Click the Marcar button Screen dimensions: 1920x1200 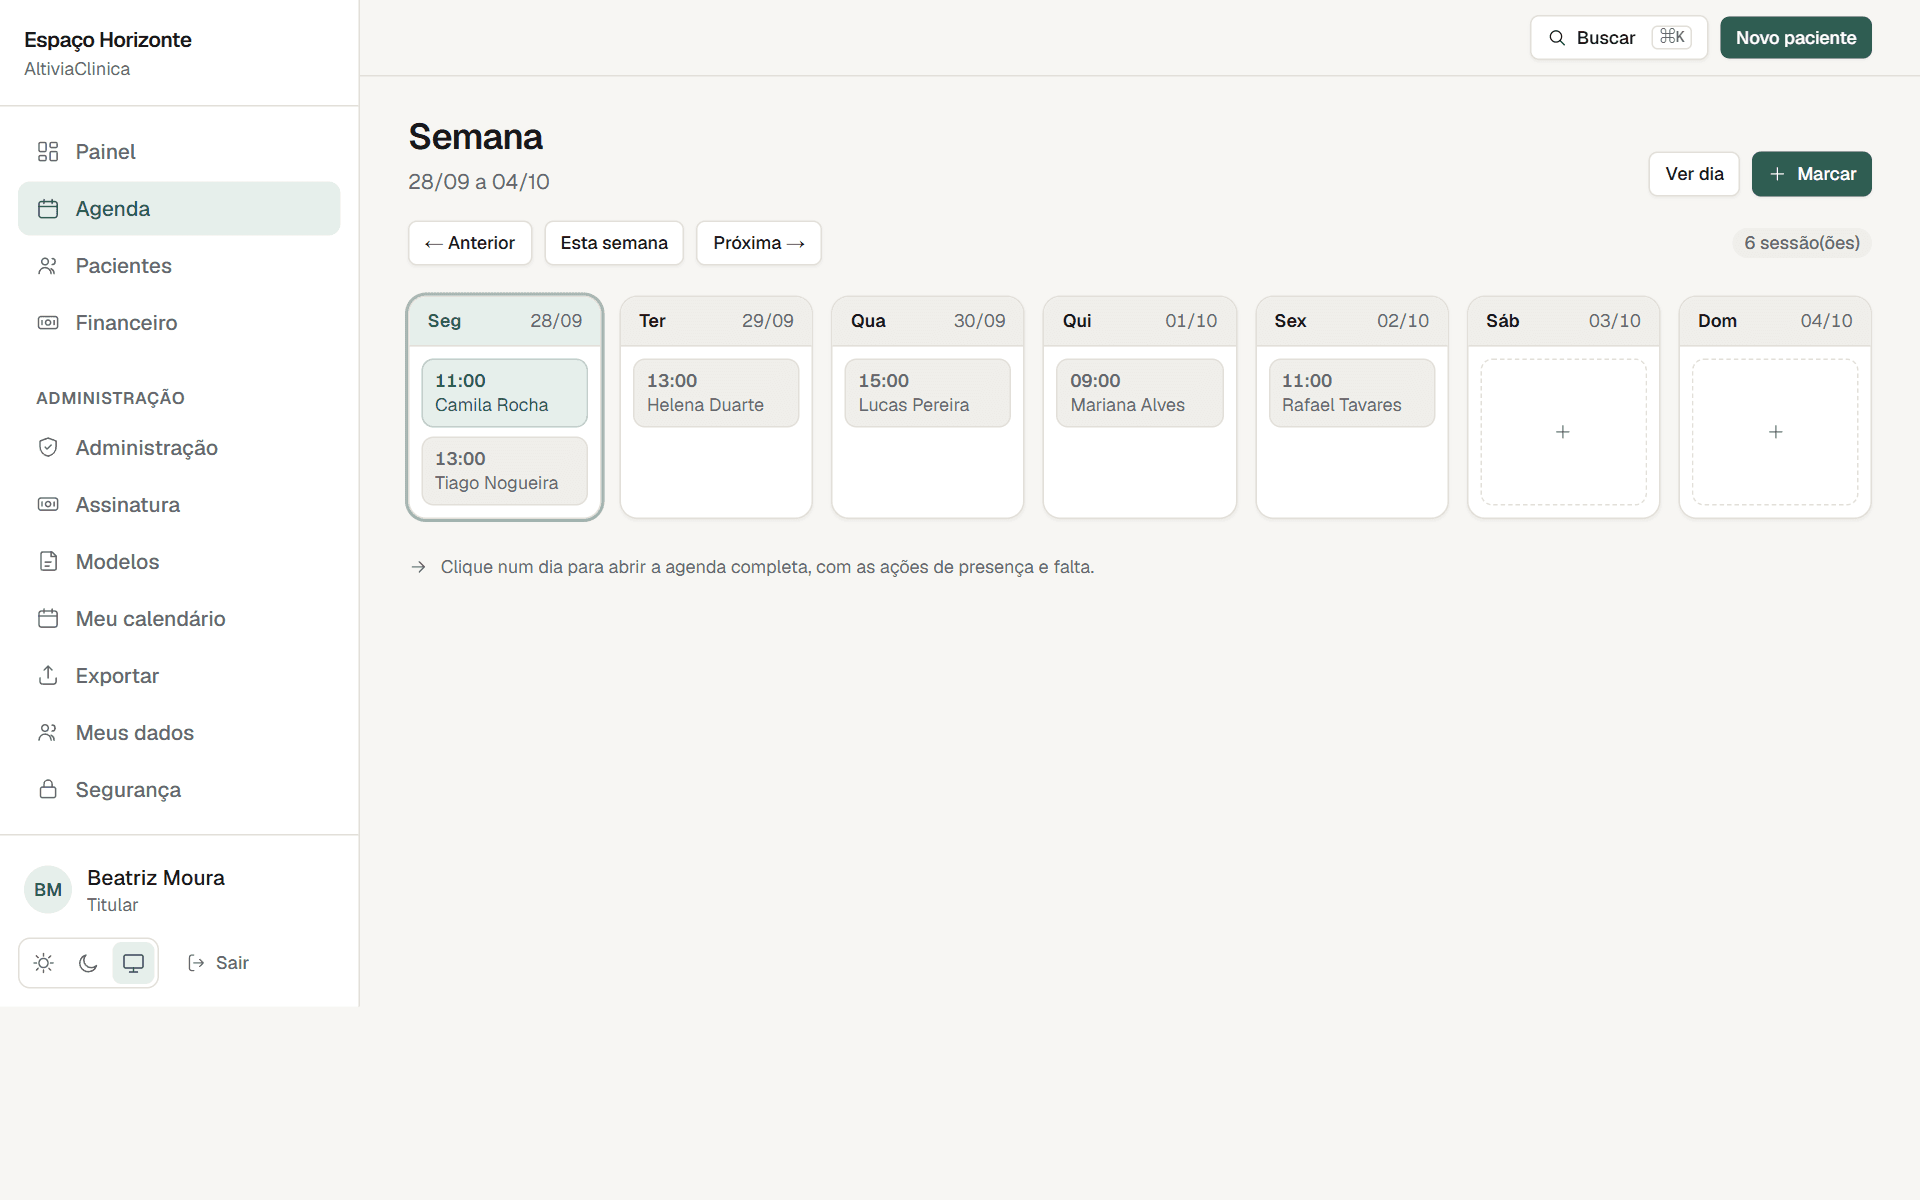coord(1811,174)
